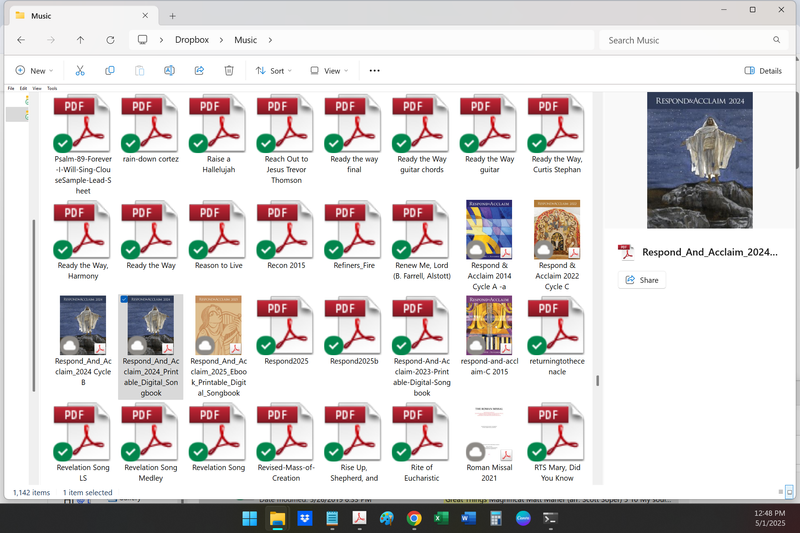This screenshot has width=800, height=533.
Task: Switch to large icons view in status bar
Action: (x=790, y=492)
